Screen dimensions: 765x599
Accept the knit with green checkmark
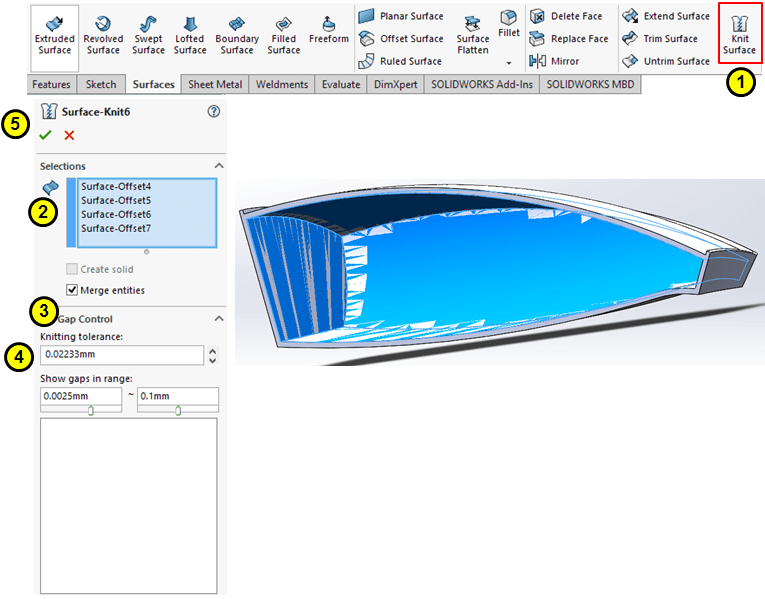46,135
